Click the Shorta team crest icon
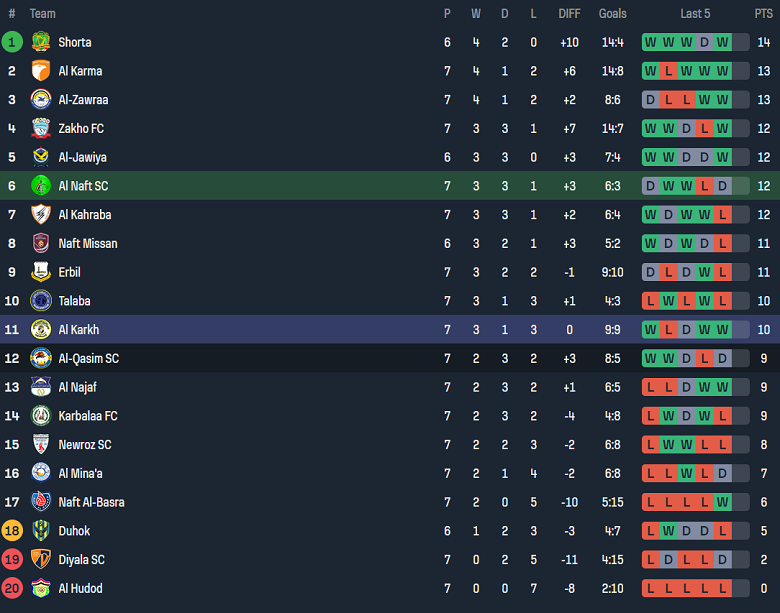 (41, 42)
